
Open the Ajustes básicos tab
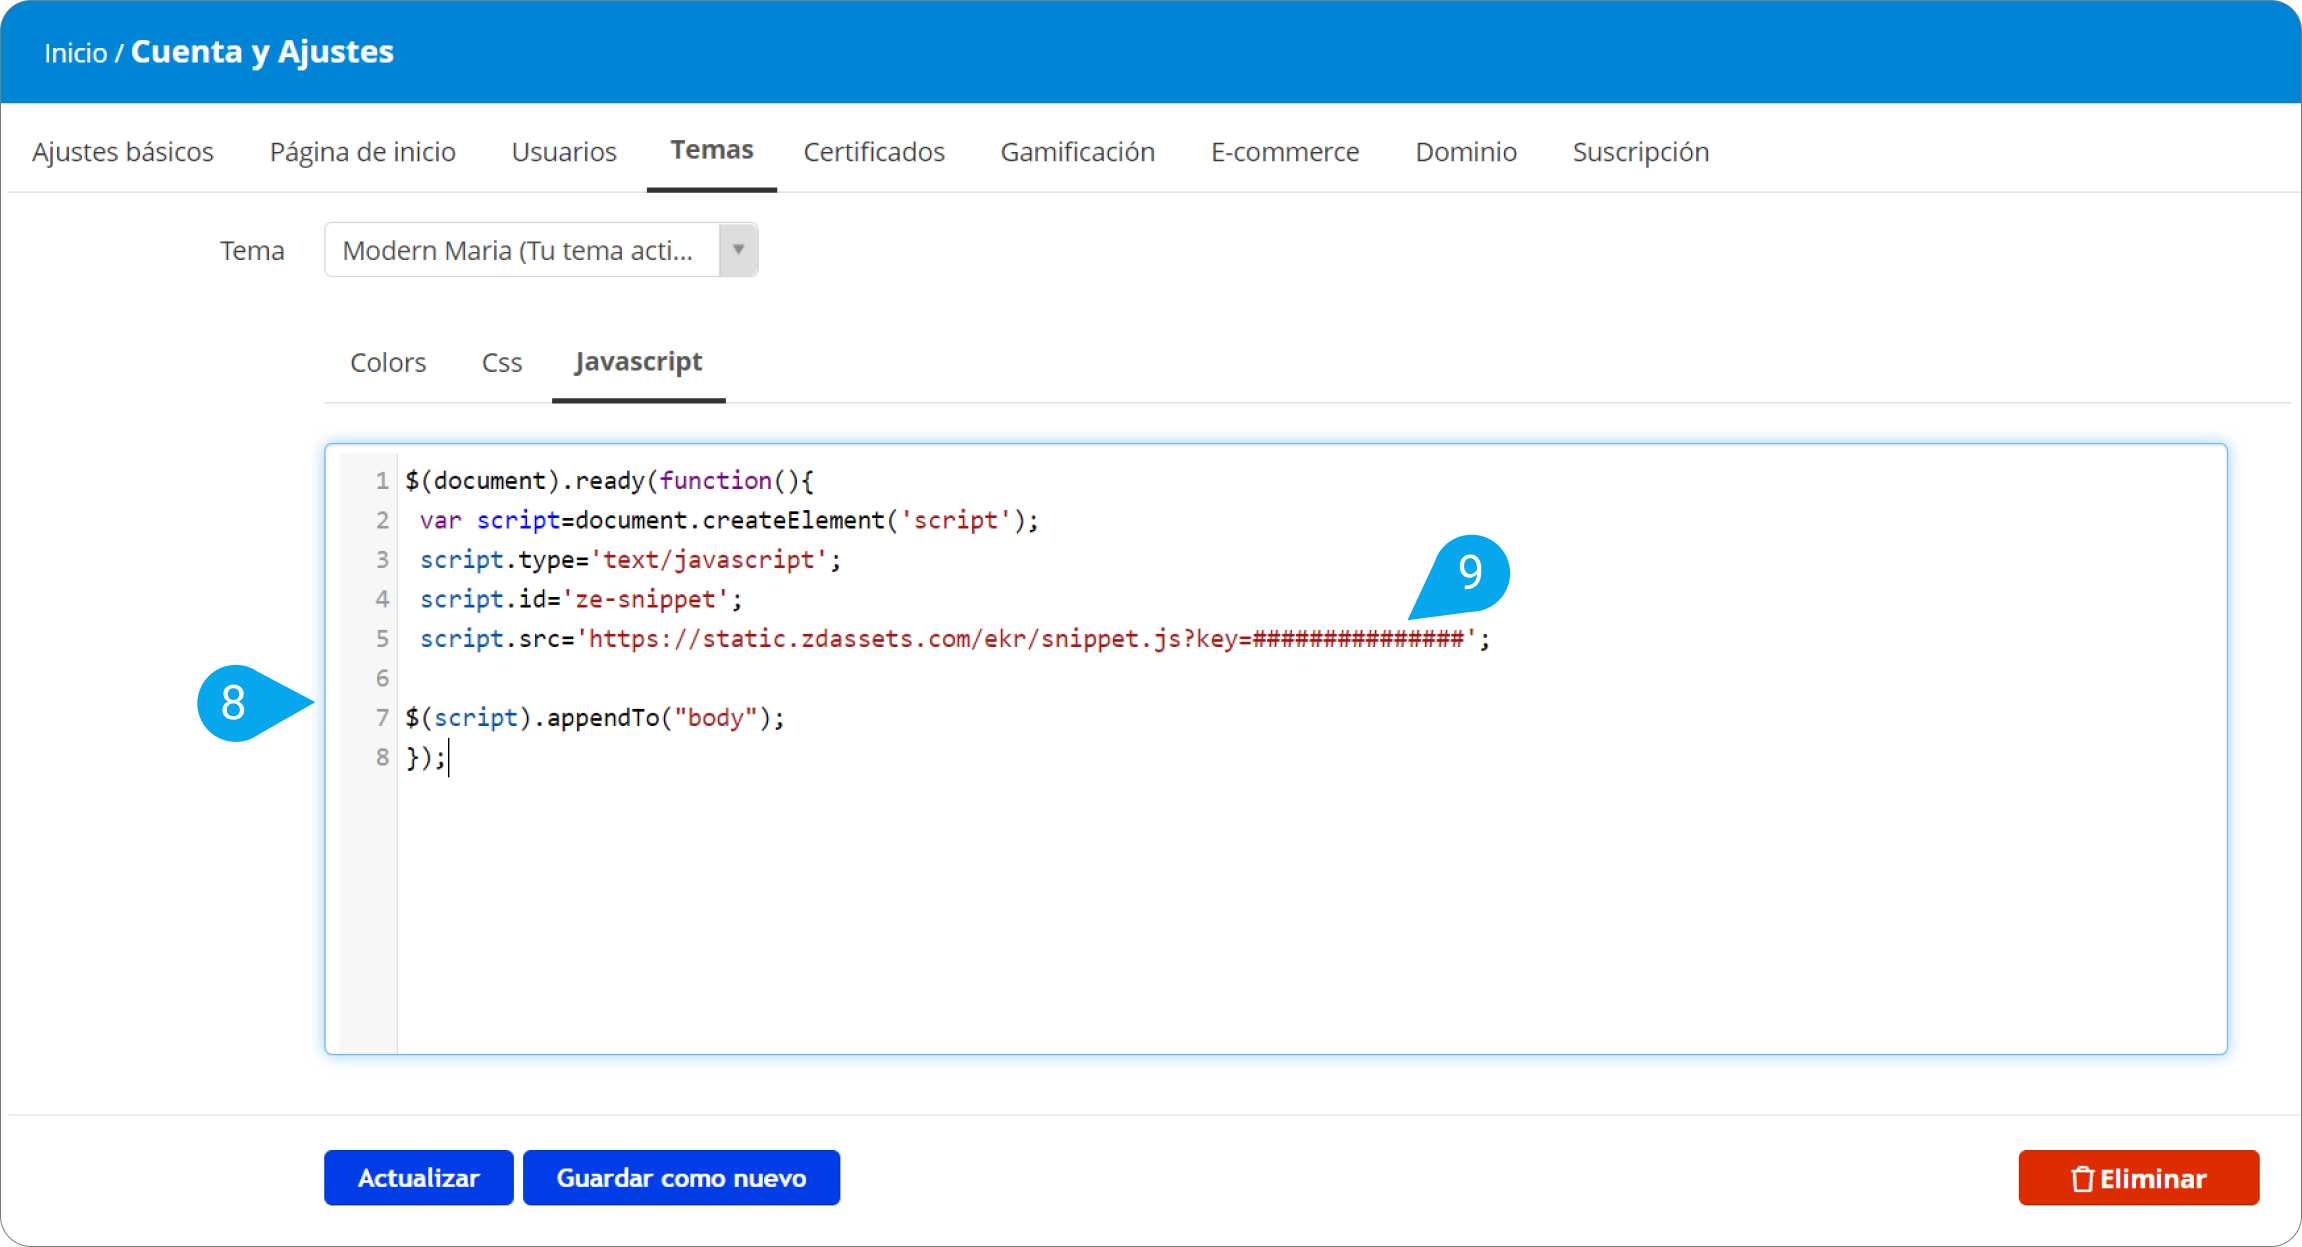point(123,152)
